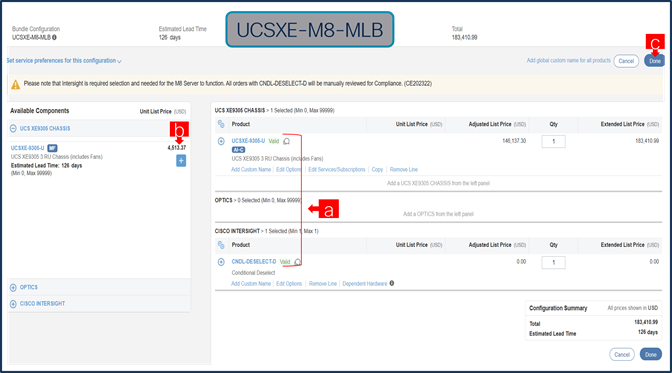Screen dimensions: 672x373
Task: Click info icon beside UCSXE-M8-MLB bundle name
Action: click(x=54, y=37)
